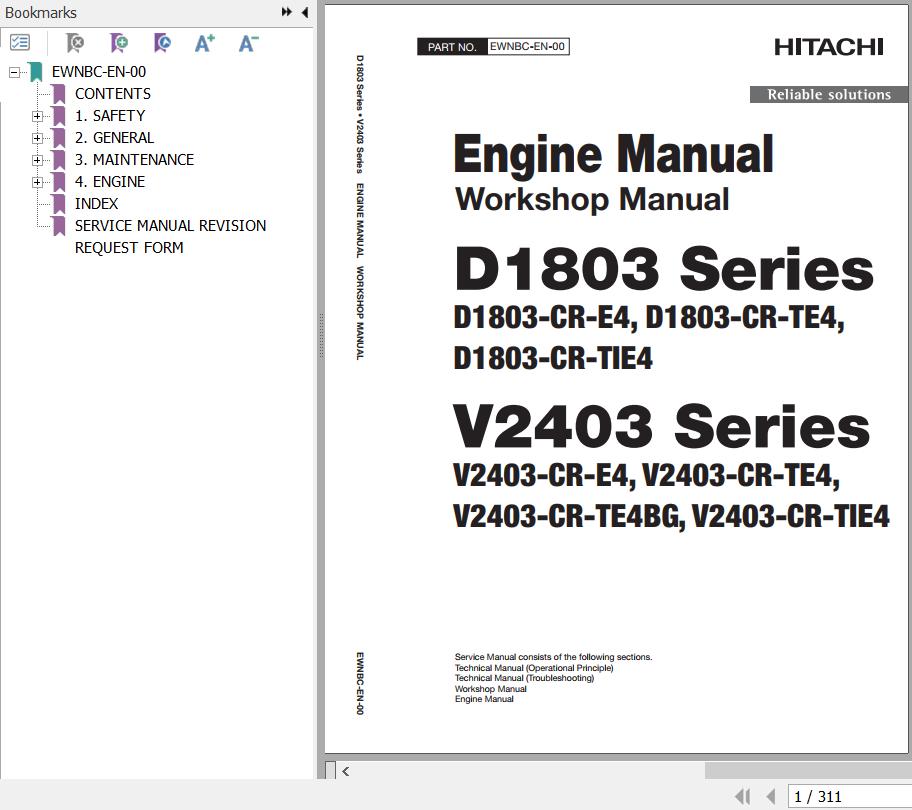Viewport: 912px width, 810px height.
Task: Open the CONTENTS bookmark
Action: click(113, 94)
